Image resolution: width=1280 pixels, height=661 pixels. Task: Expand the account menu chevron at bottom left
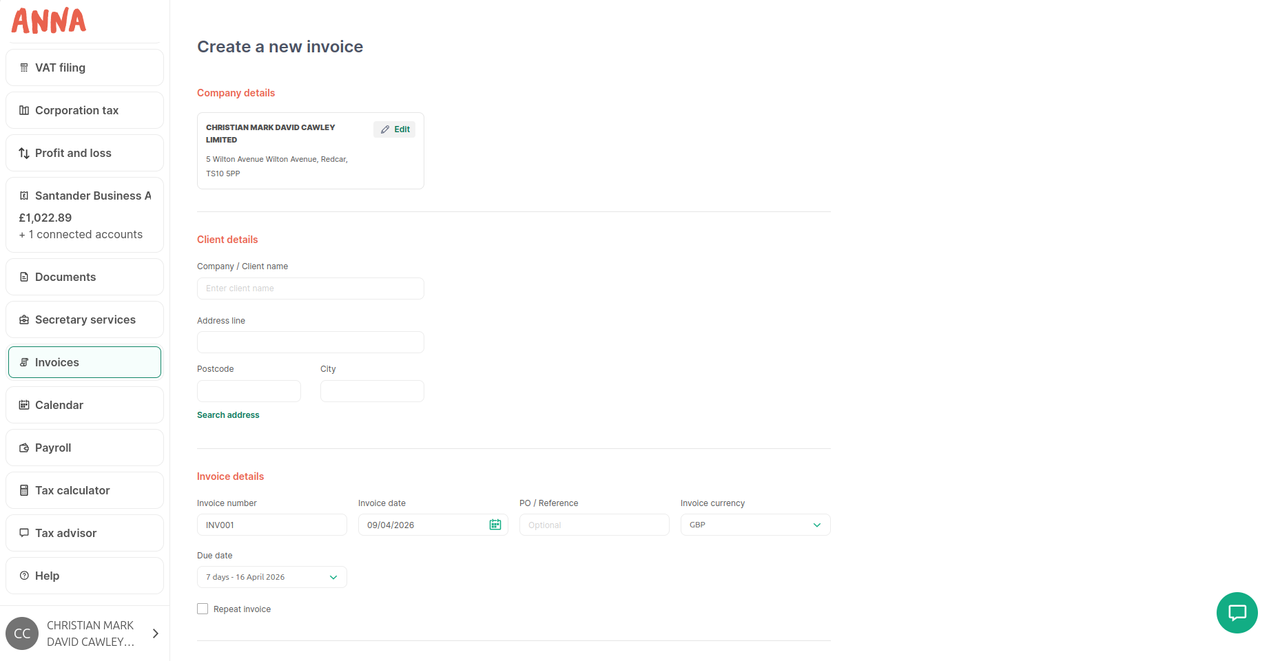pyautogui.click(x=155, y=634)
